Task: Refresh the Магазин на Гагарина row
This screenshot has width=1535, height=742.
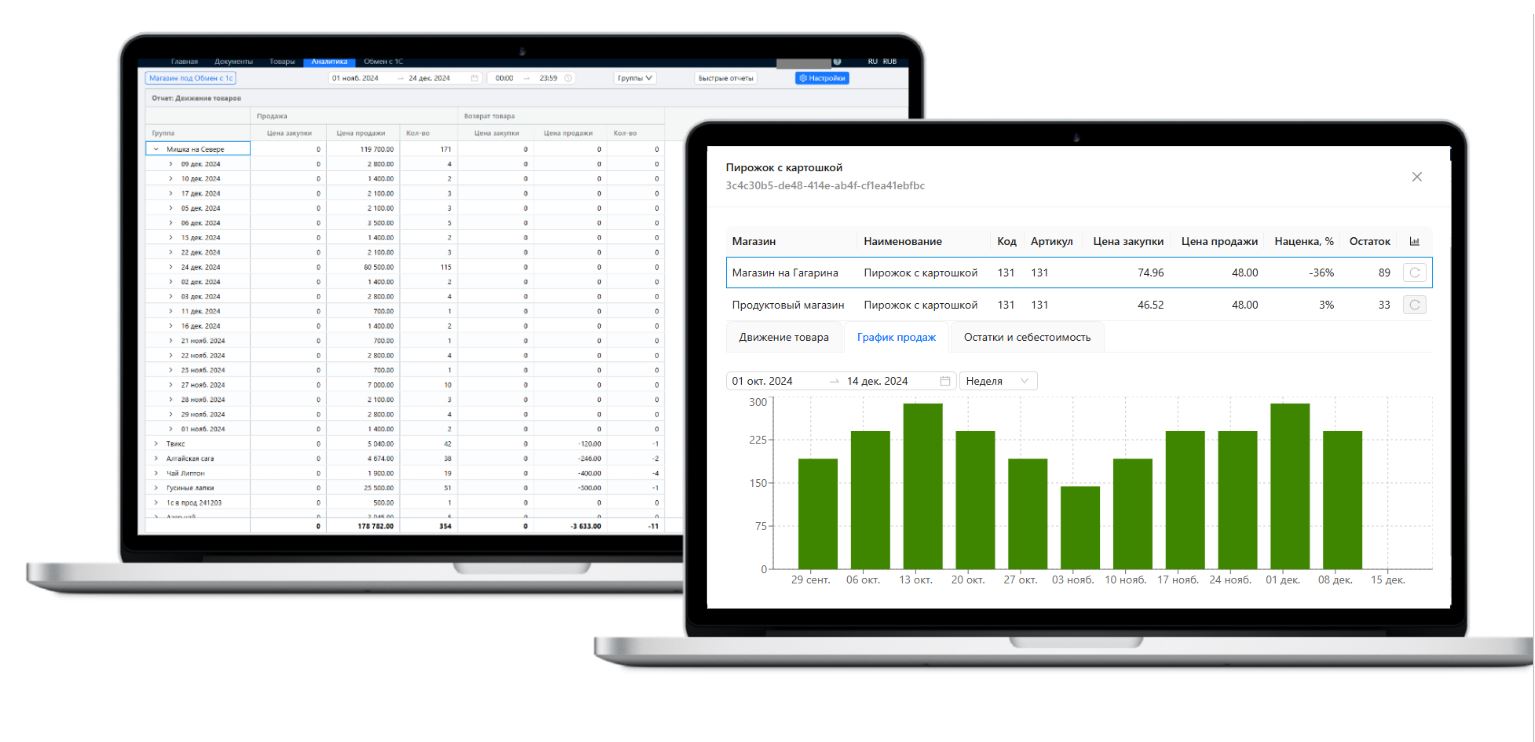Action: [1414, 272]
